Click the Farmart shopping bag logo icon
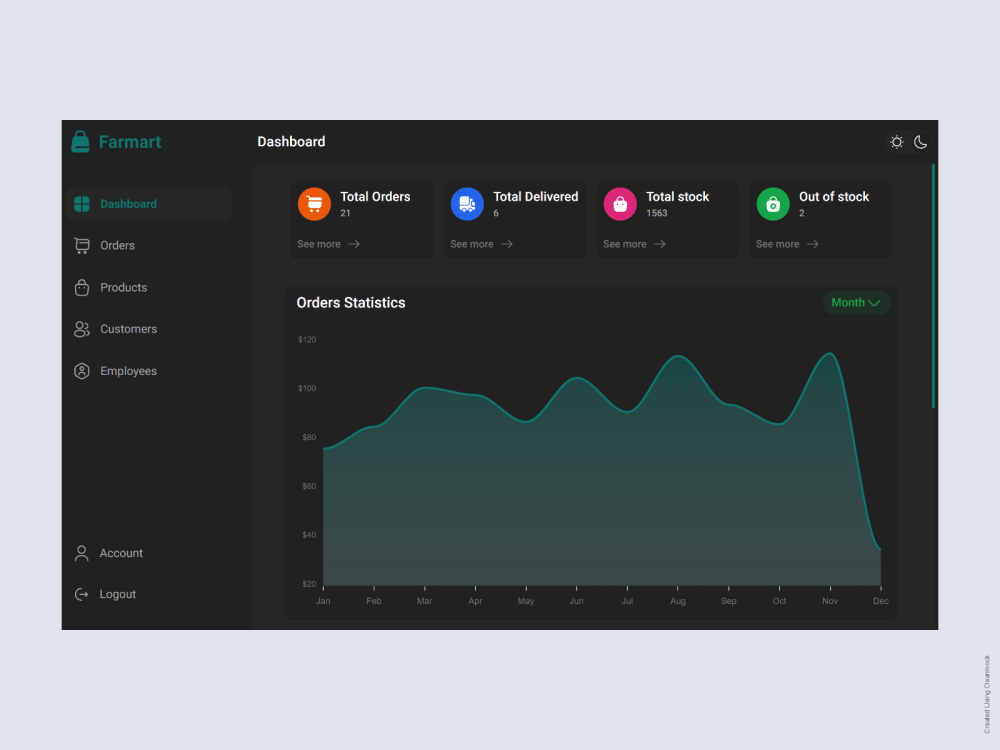The image size is (1000, 750). (80, 142)
